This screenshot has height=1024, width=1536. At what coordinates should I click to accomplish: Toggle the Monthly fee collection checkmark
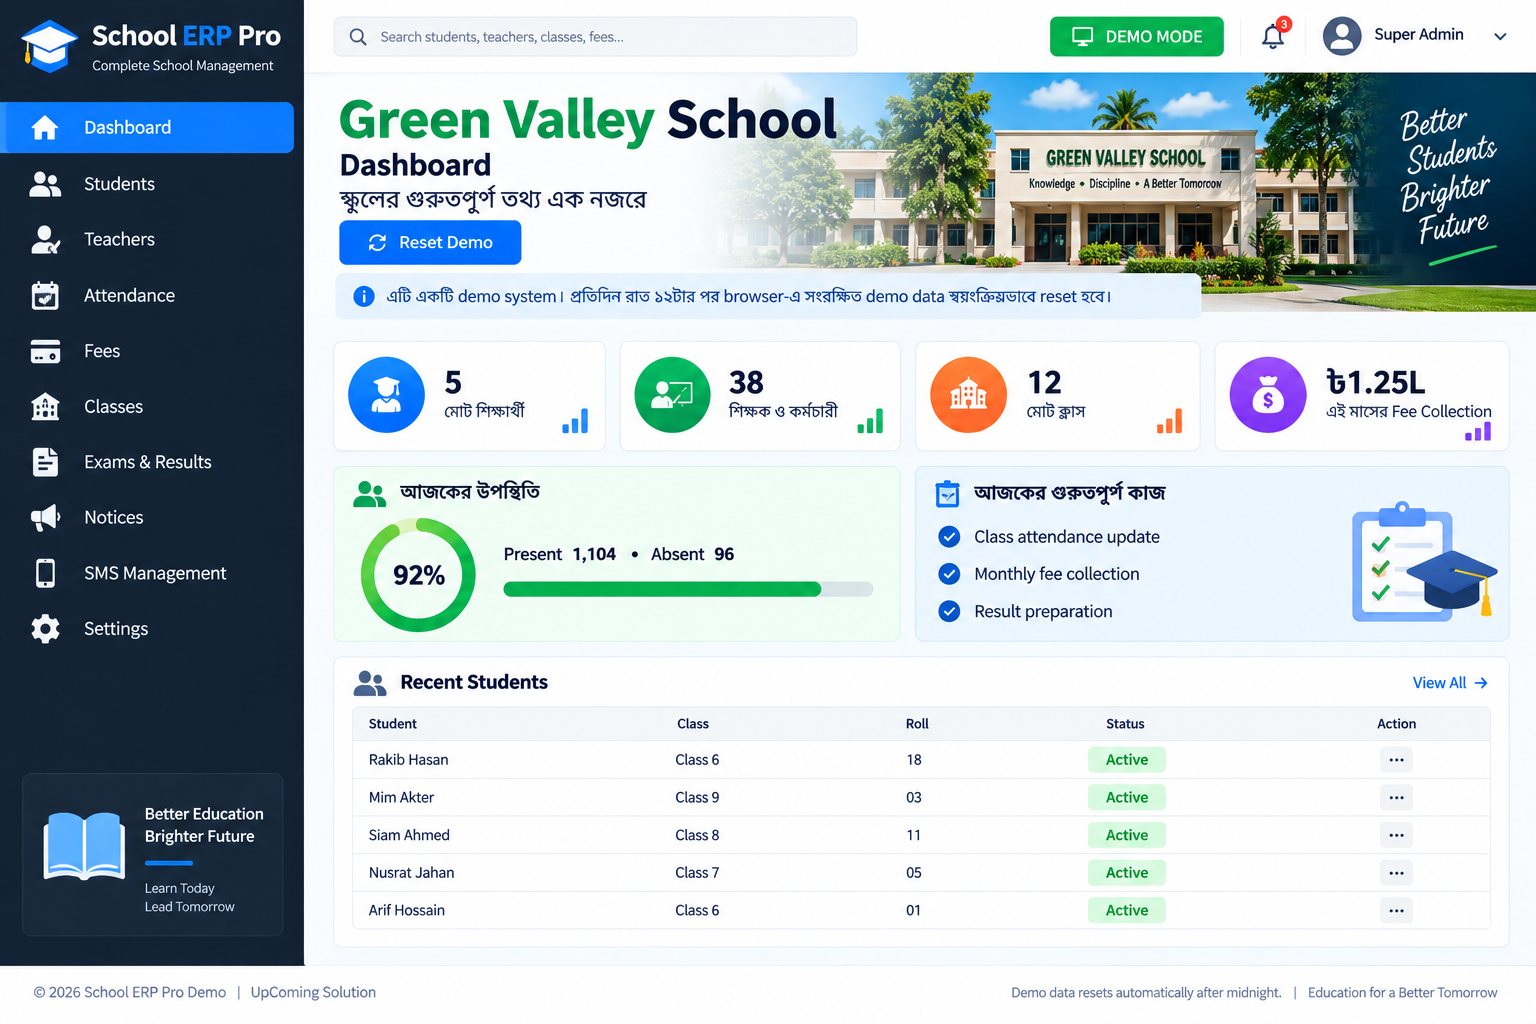(949, 574)
